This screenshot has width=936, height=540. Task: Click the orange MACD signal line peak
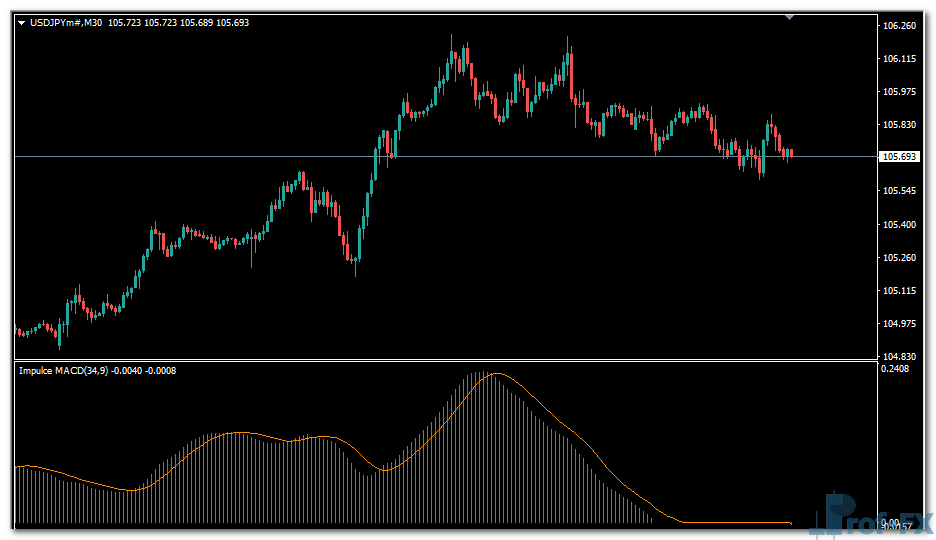pos(497,374)
